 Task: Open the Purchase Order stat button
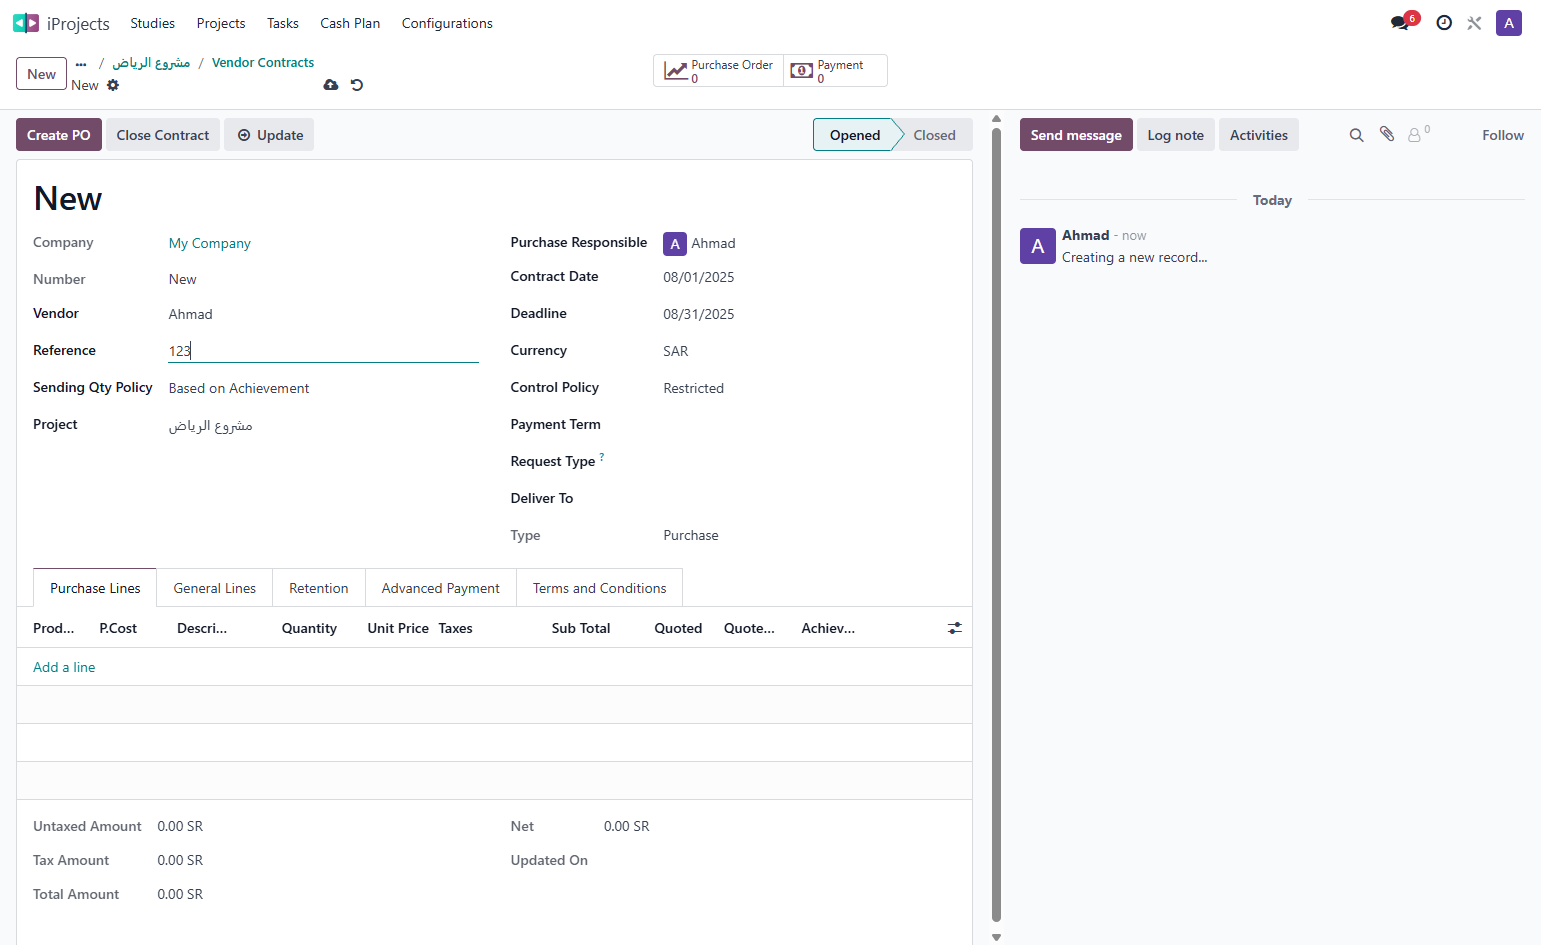[x=719, y=71]
